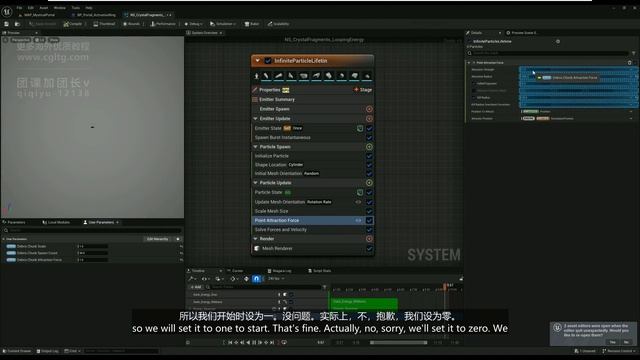Toggle the Spawn Burst Instantaneous module checkbox
Viewport: 640px width, 360px height.
(x=369, y=138)
